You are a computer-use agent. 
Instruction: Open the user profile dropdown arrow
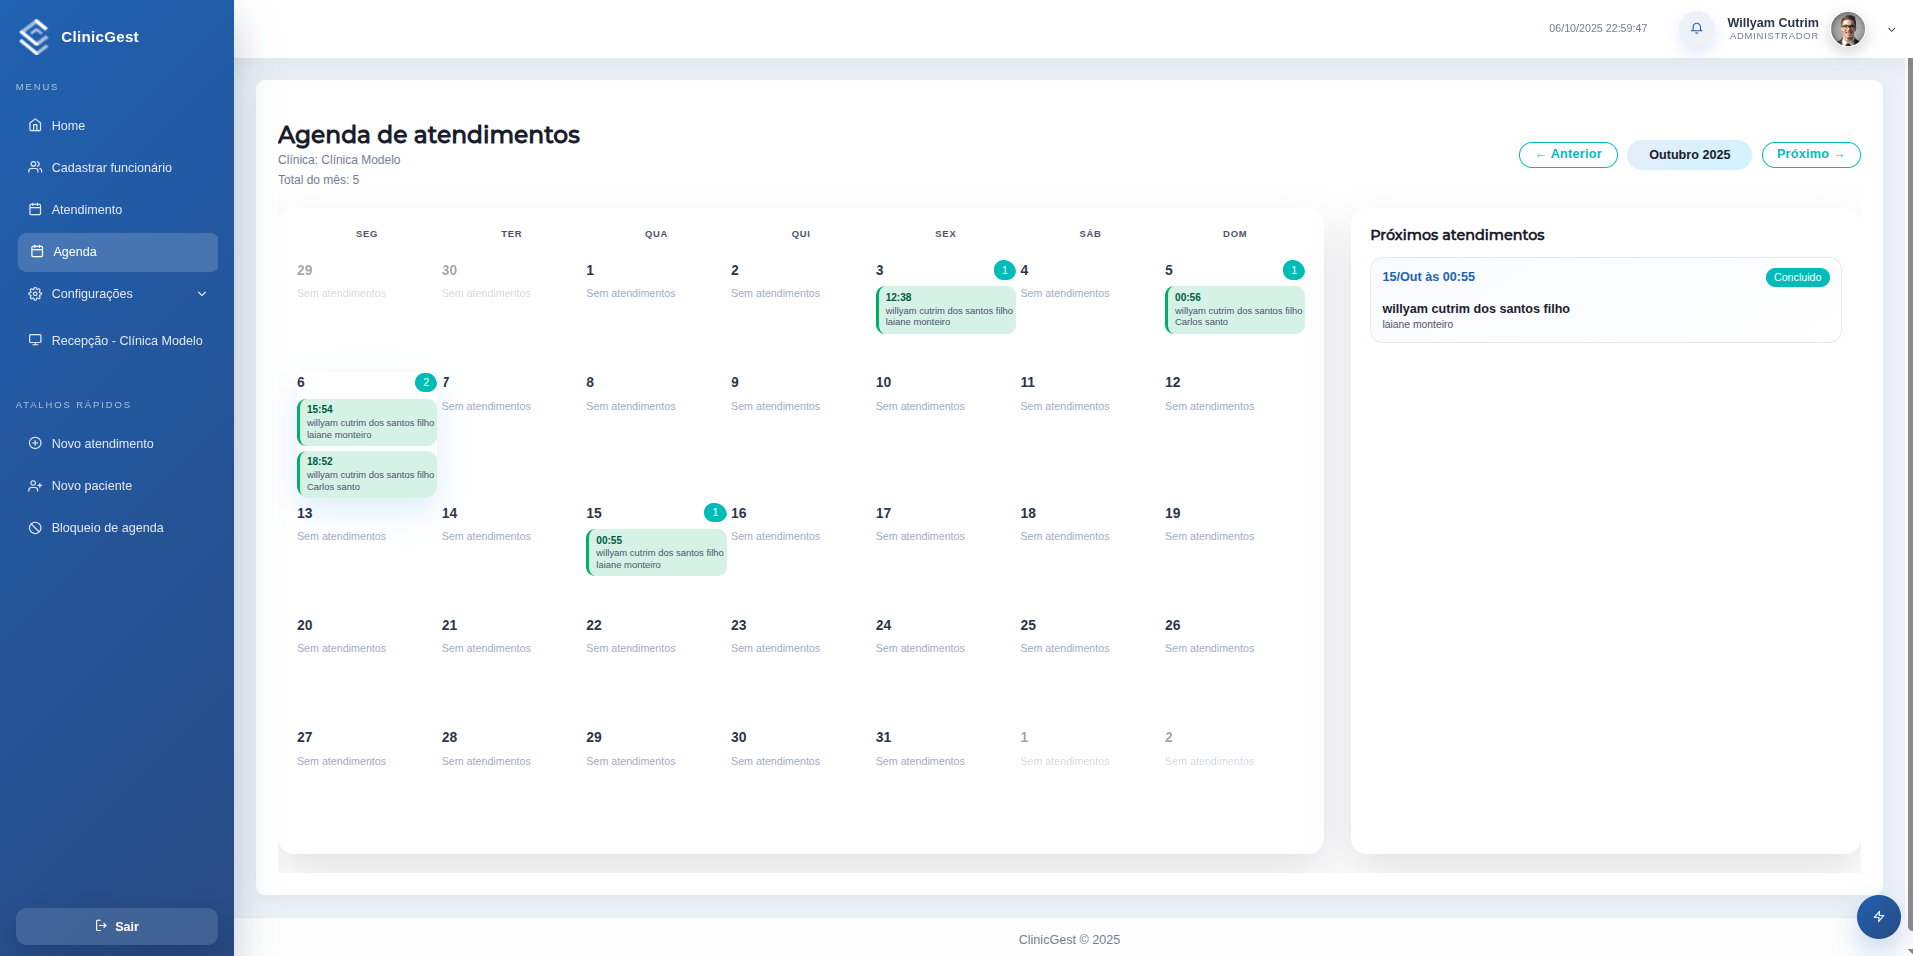click(x=1891, y=30)
